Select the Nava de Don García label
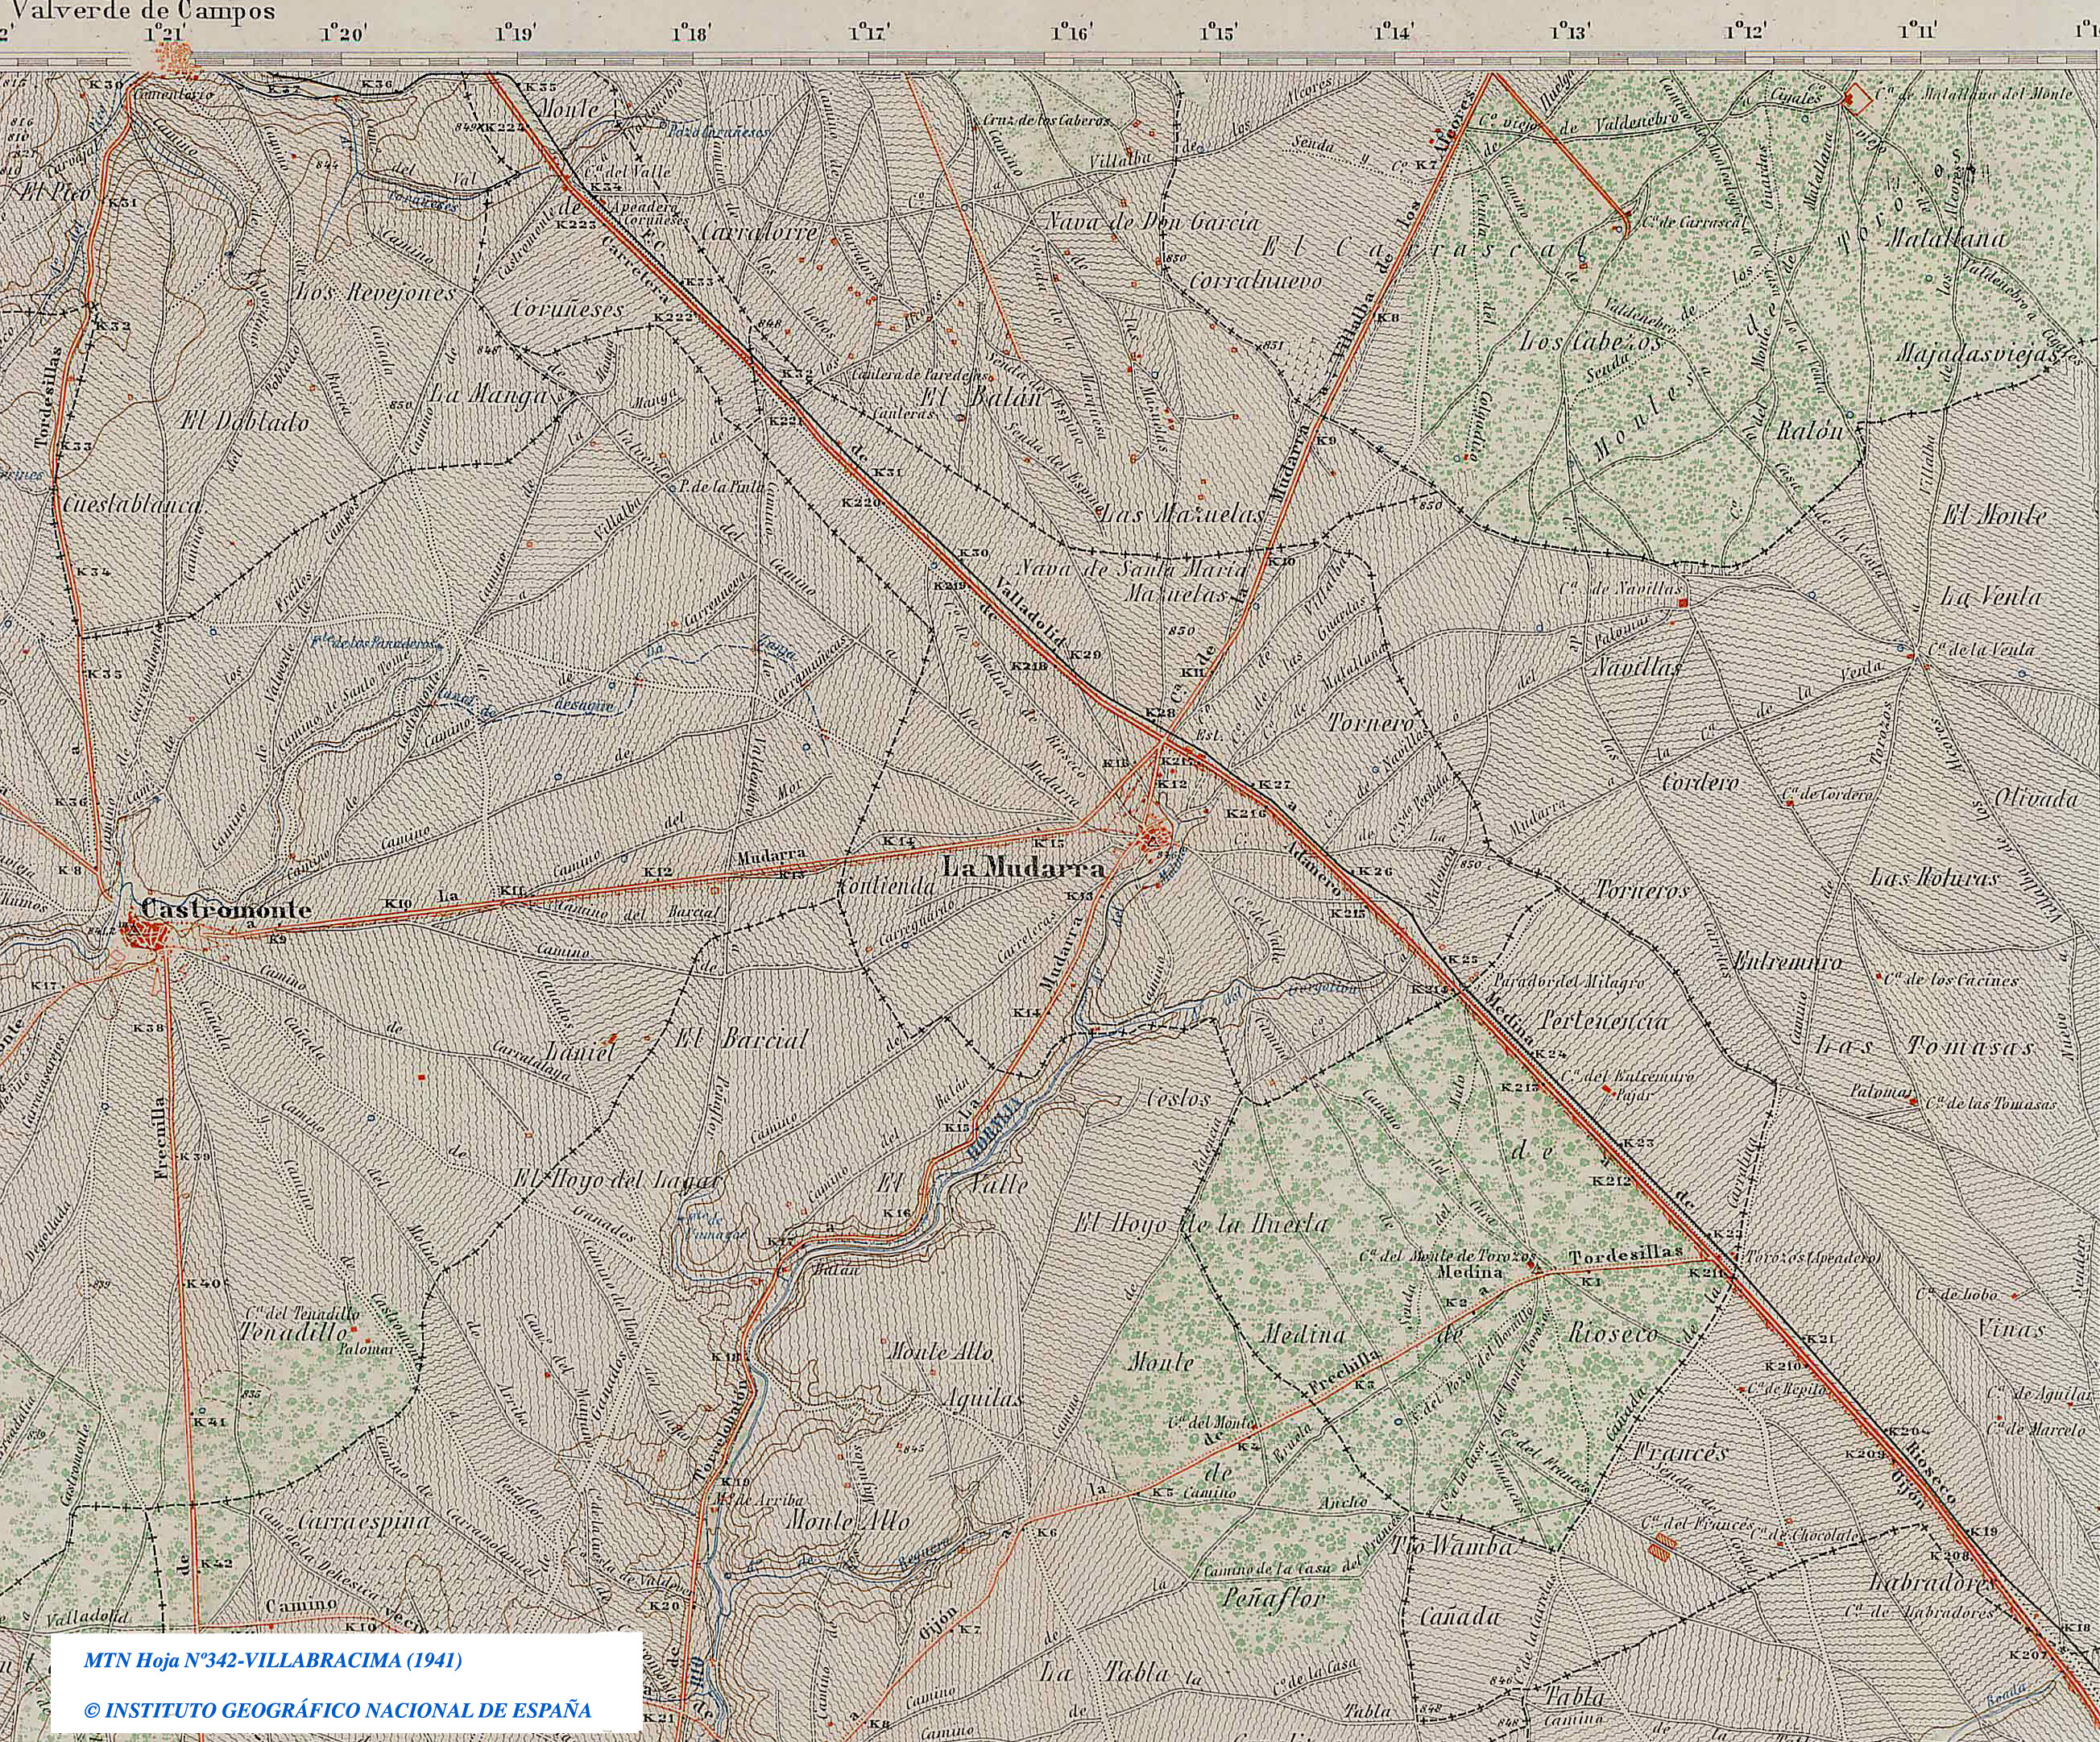Image resolution: width=2100 pixels, height=1742 pixels. tap(1153, 222)
